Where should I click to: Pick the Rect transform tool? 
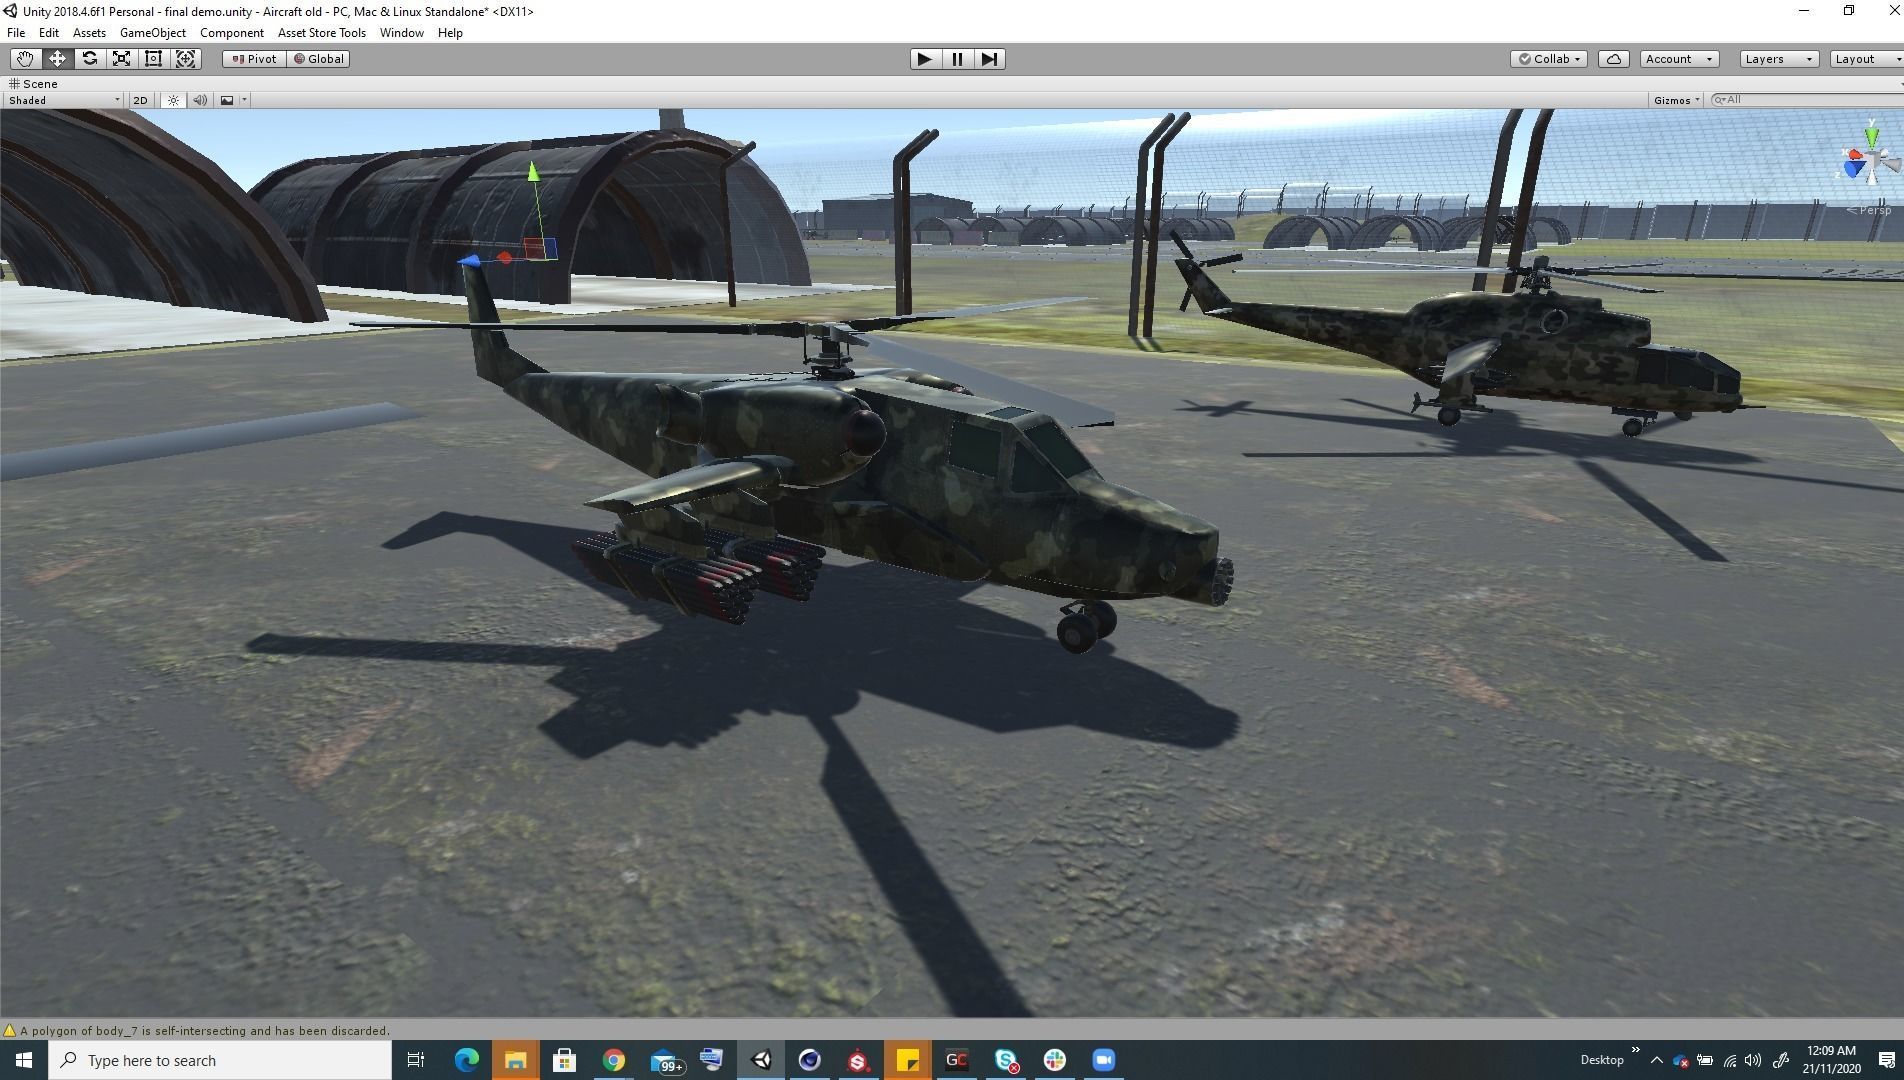(153, 59)
